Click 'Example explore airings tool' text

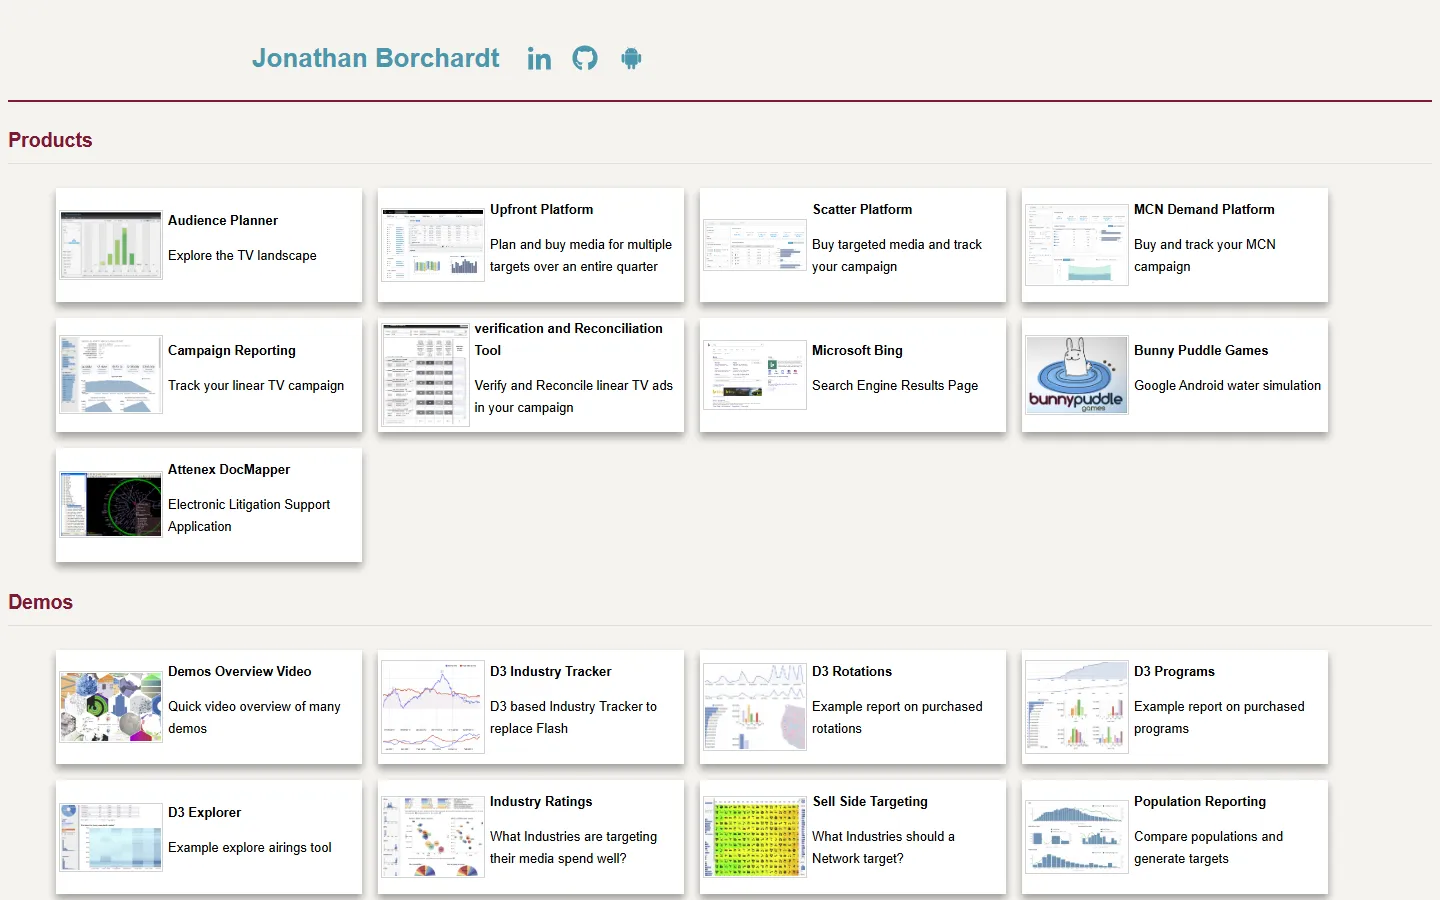250,847
